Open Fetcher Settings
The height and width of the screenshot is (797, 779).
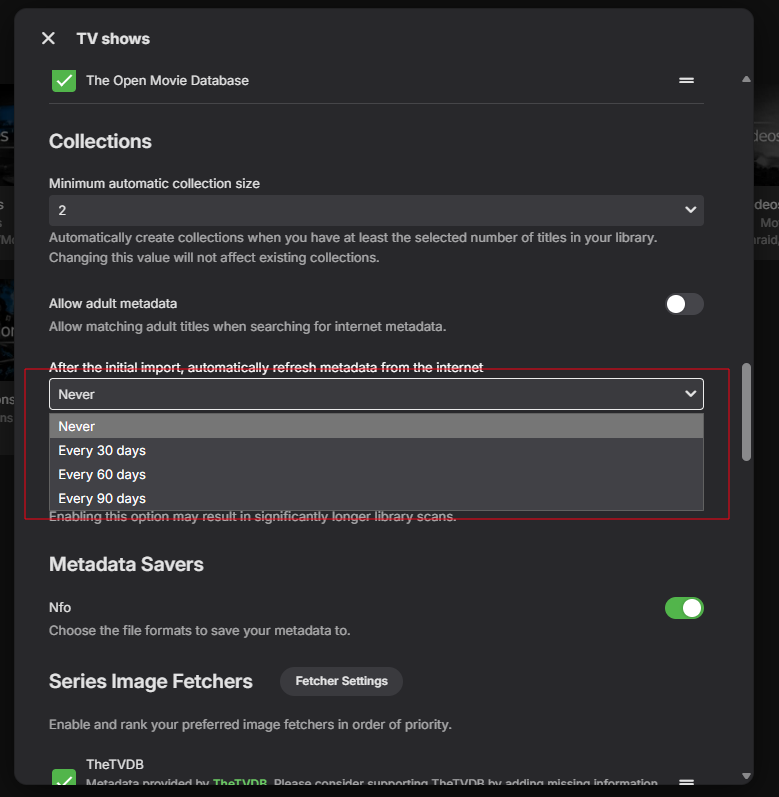pos(341,681)
